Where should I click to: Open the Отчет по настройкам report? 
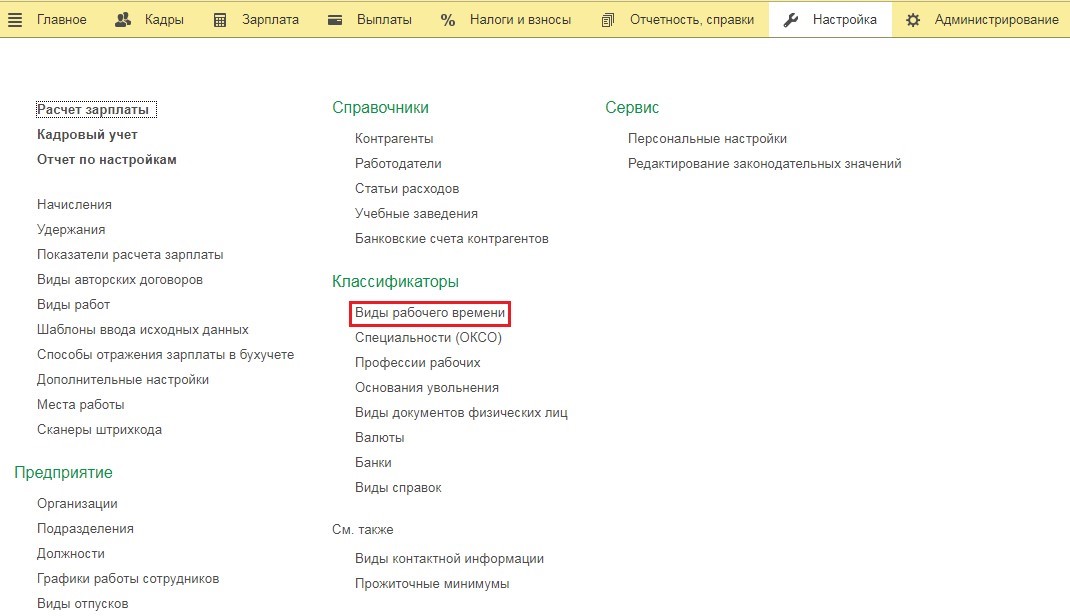point(106,158)
